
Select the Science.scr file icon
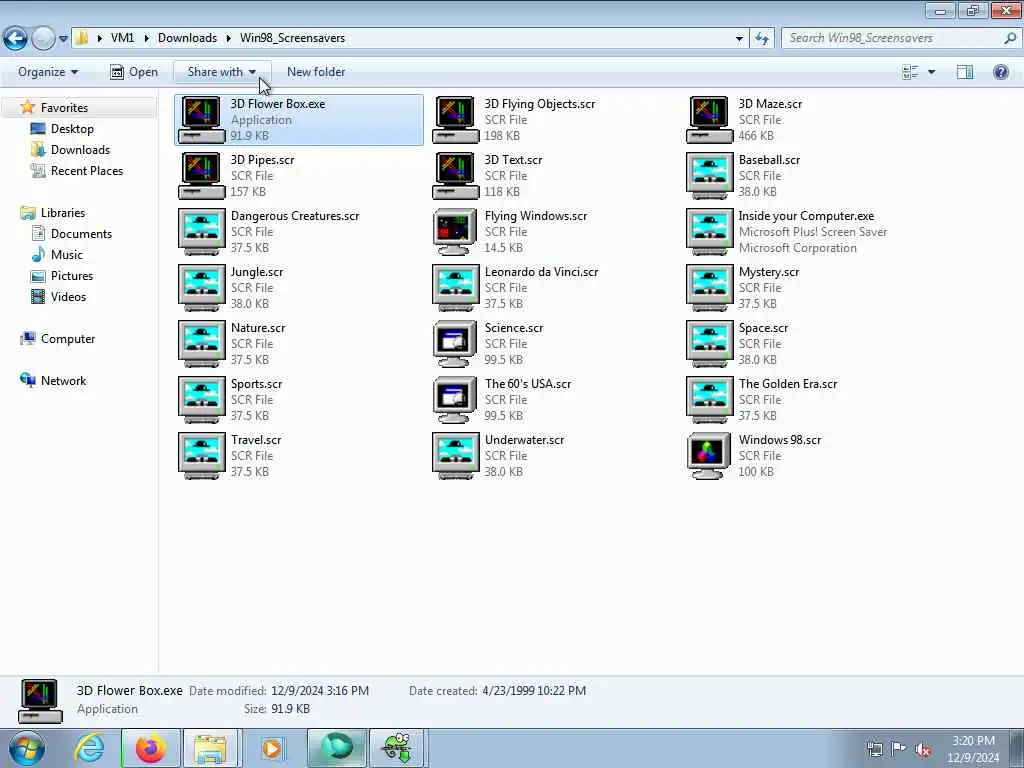pyautogui.click(x=455, y=344)
